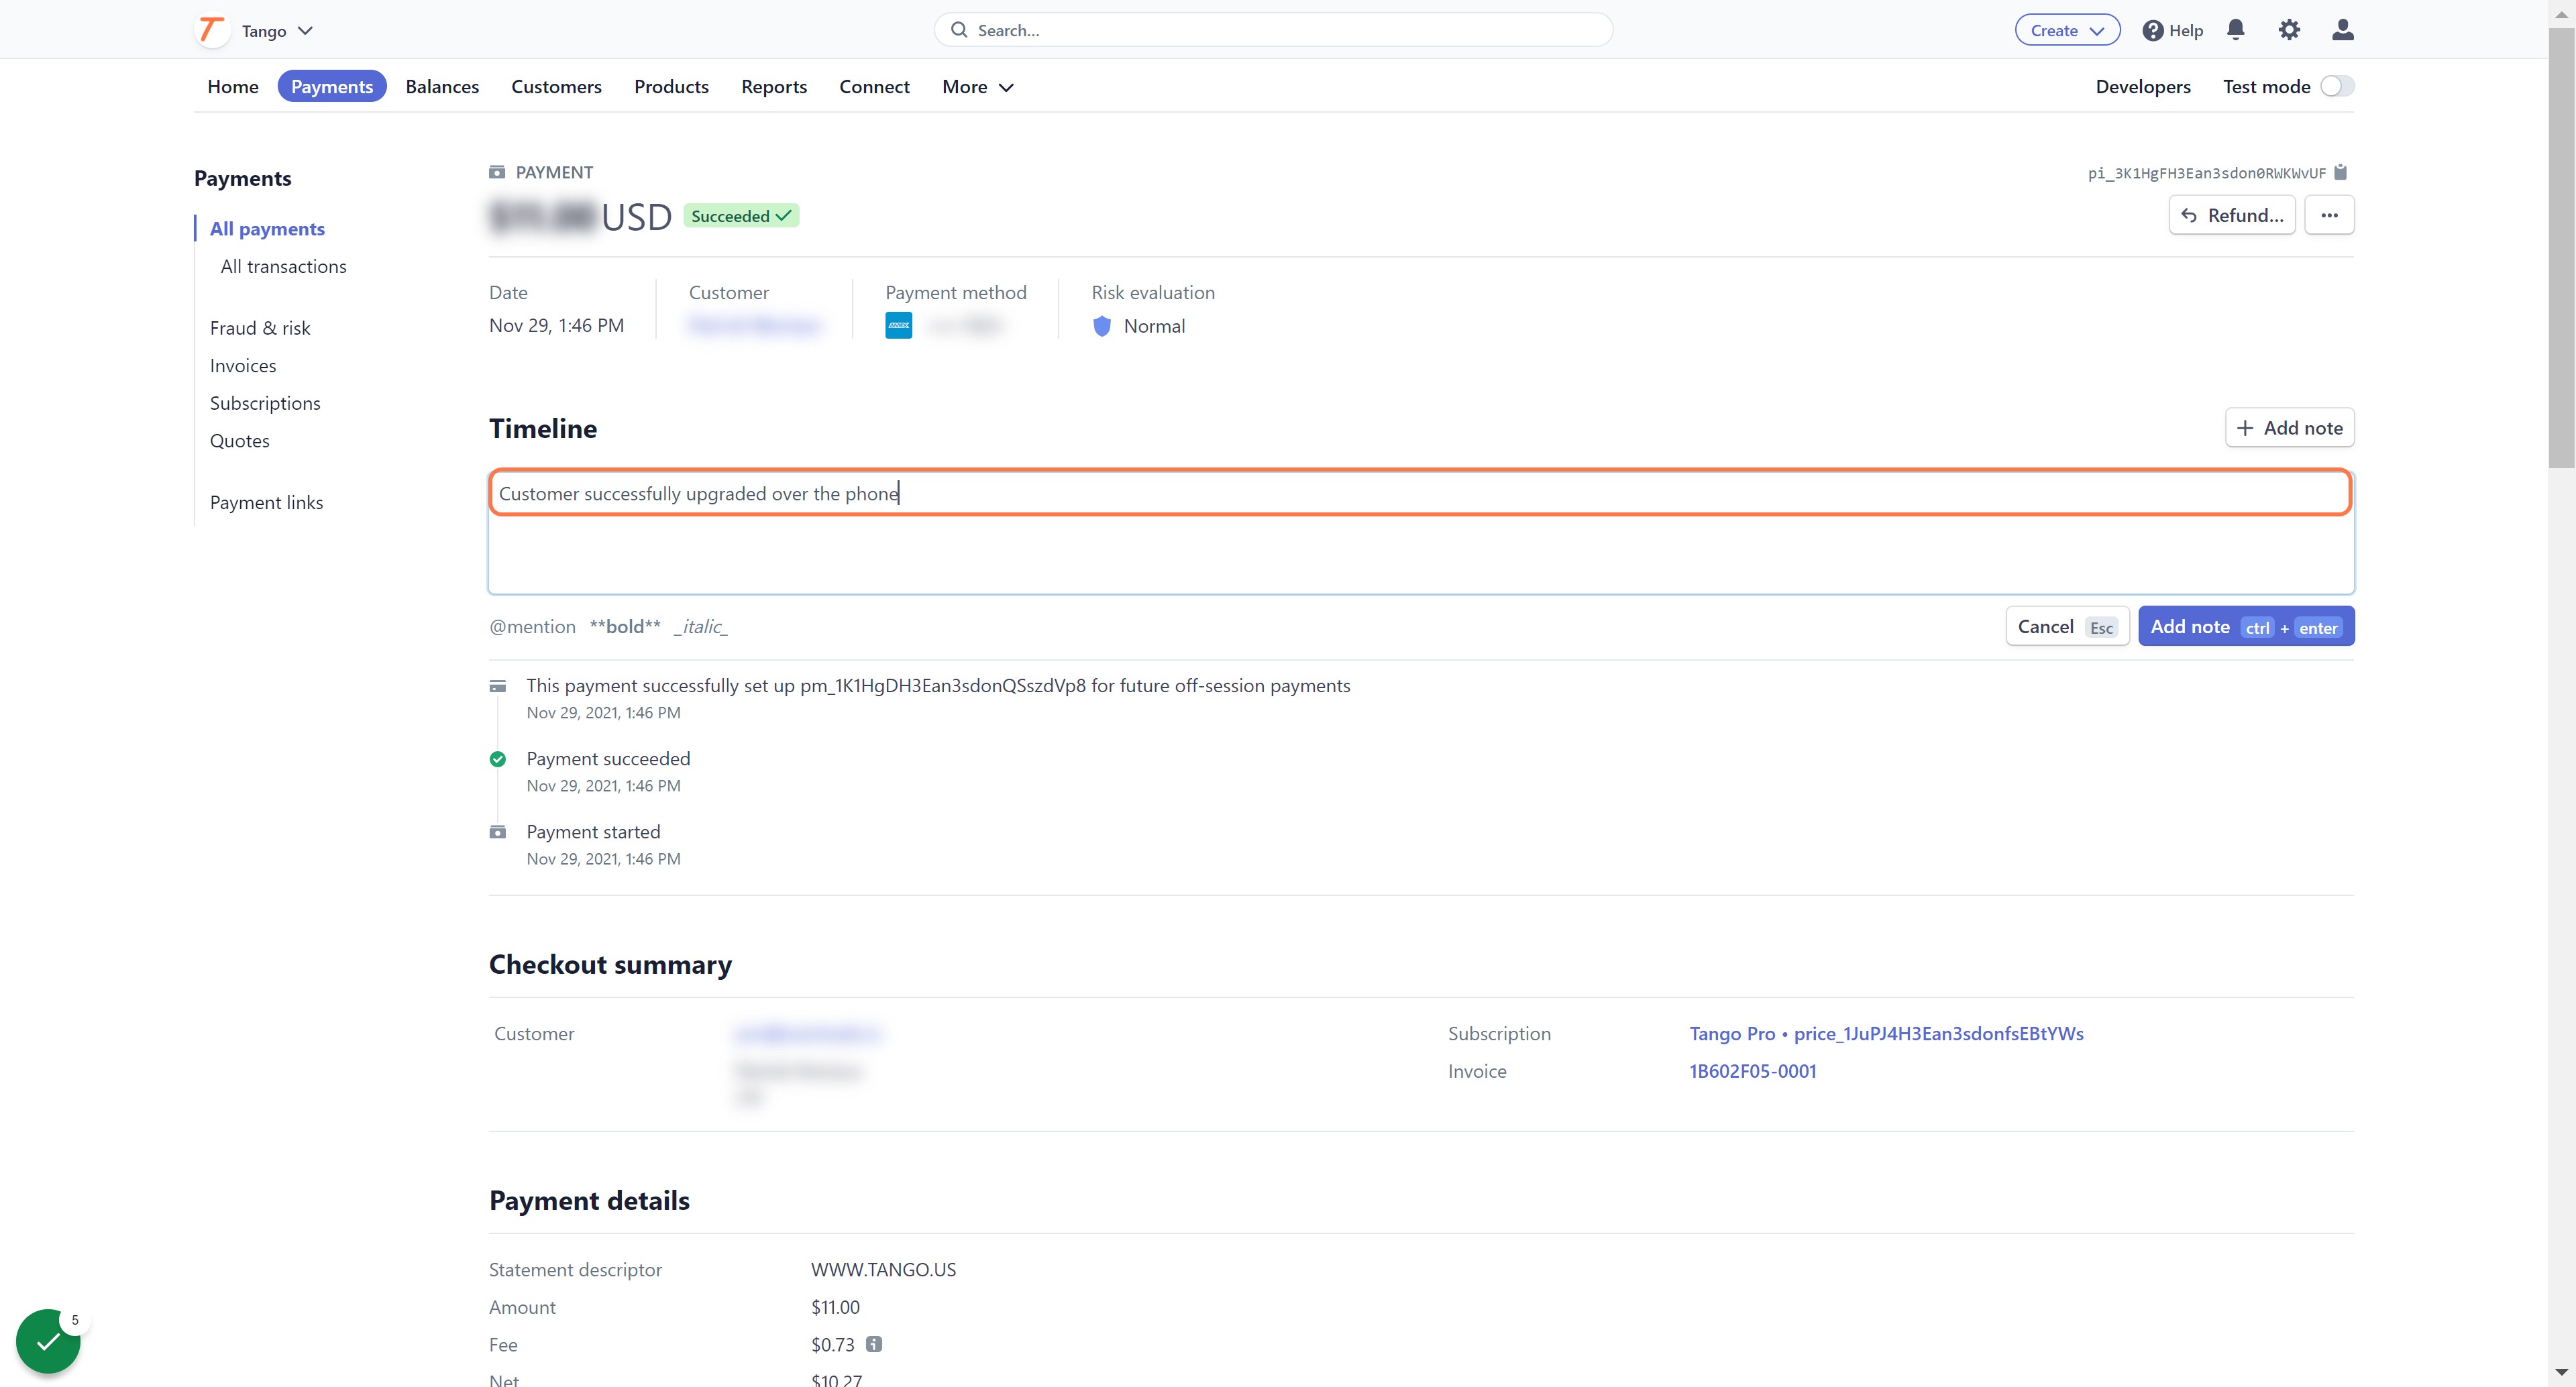Open the Create dropdown
The width and height of the screenshot is (2576, 1387).
tap(2067, 30)
